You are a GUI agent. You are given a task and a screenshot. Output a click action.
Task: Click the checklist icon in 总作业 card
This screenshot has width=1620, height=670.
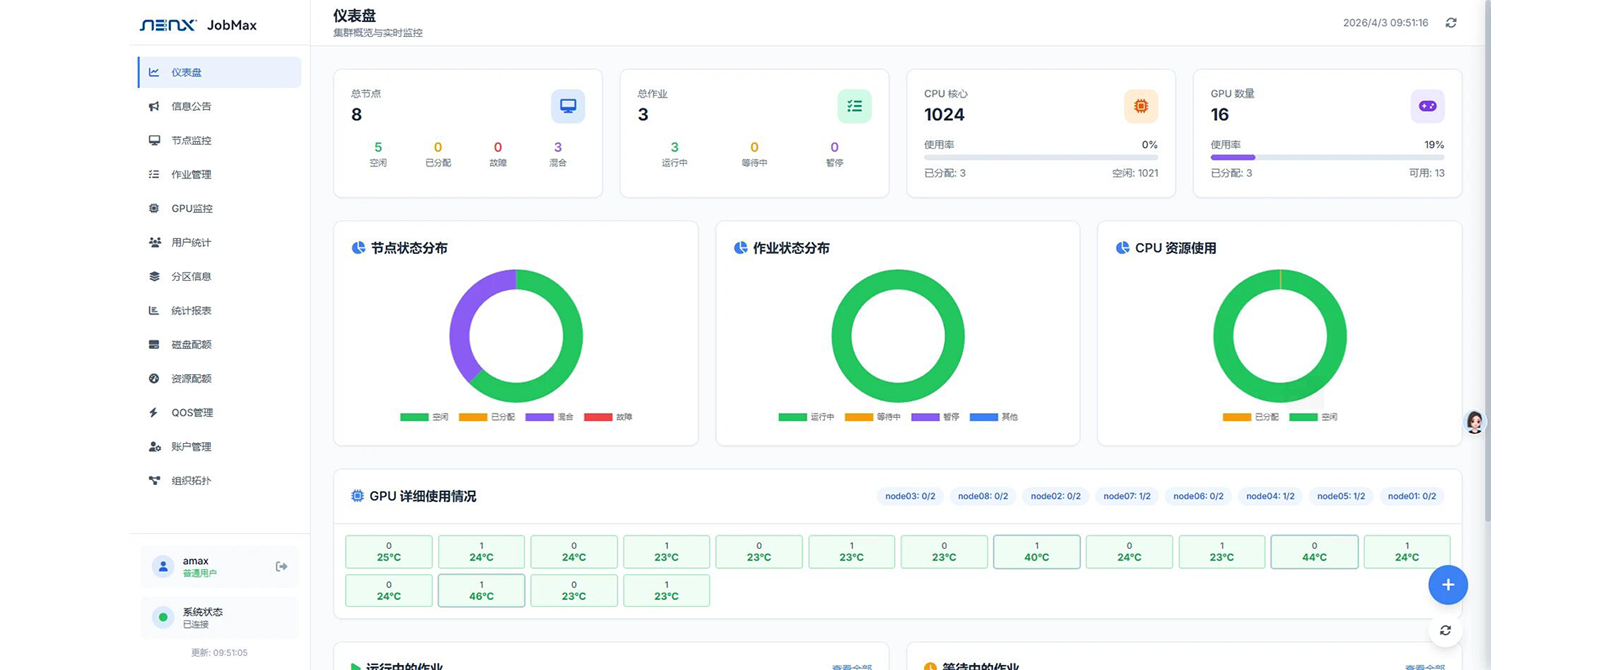coord(854,106)
